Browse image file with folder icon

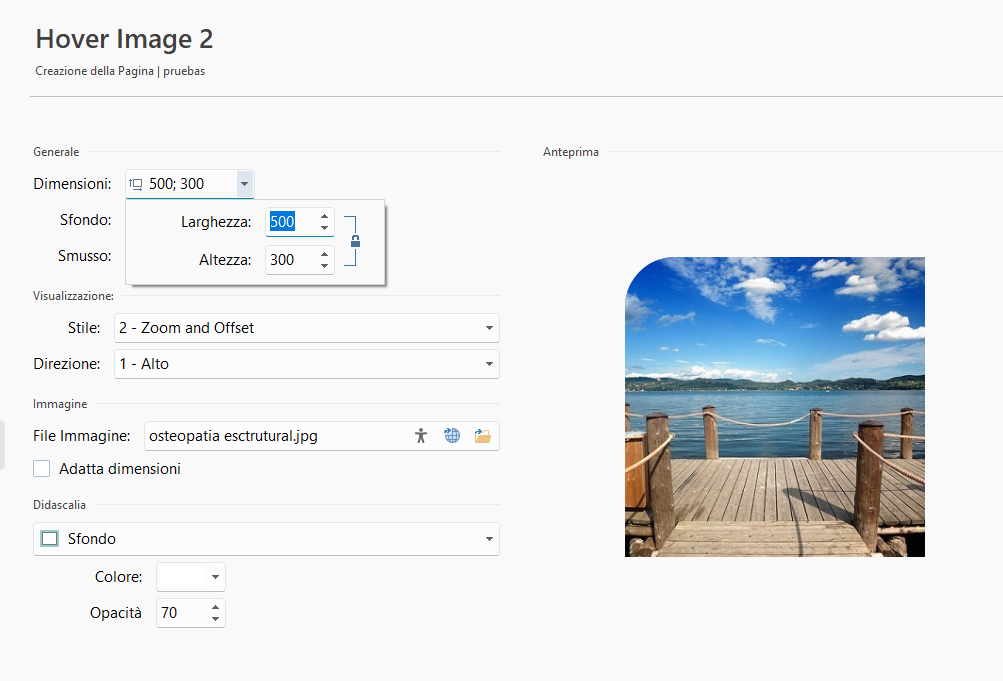point(483,436)
